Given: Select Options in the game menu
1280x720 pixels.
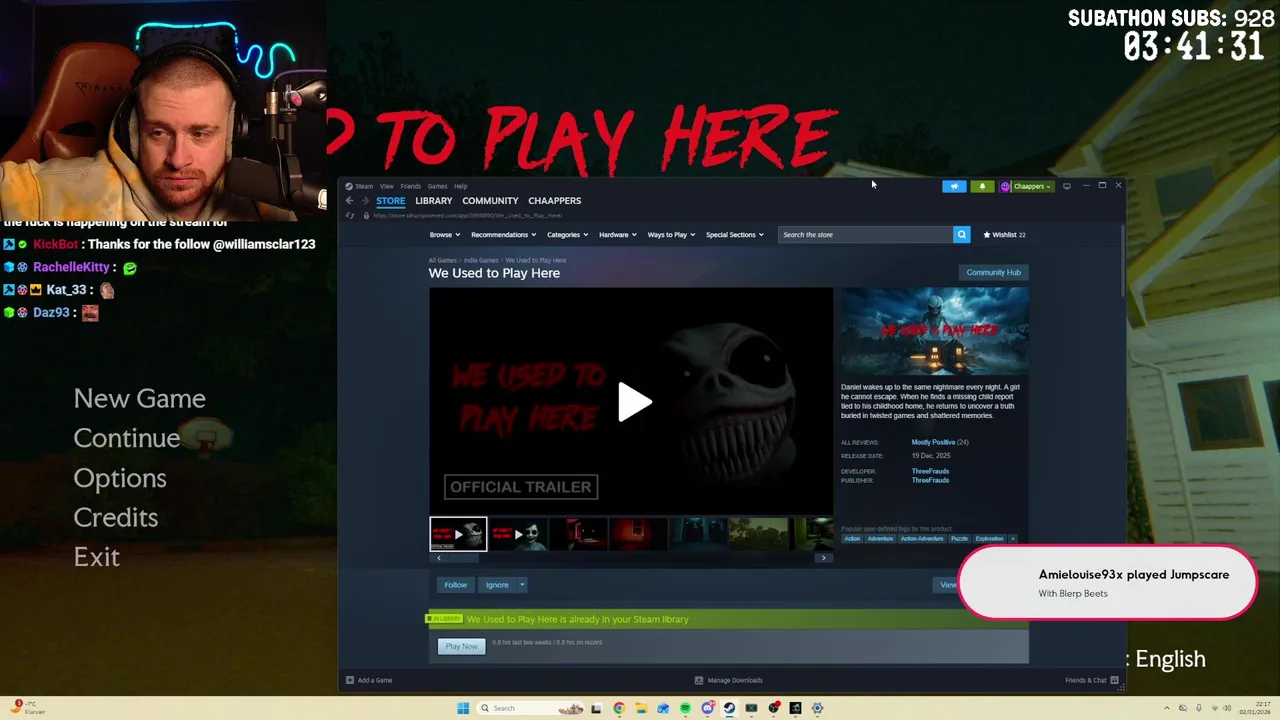Looking at the screenshot, I should pyautogui.click(x=119, y=478).
